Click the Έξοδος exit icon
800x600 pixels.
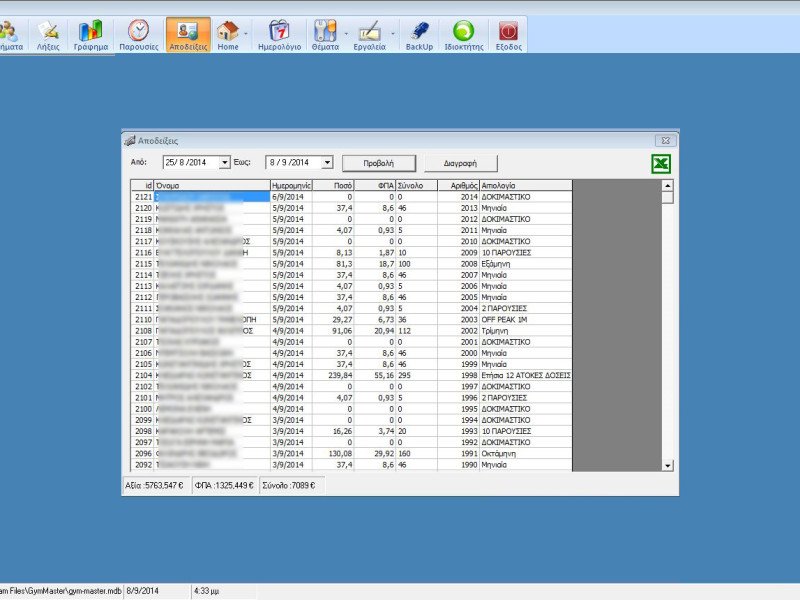(508, 35)
